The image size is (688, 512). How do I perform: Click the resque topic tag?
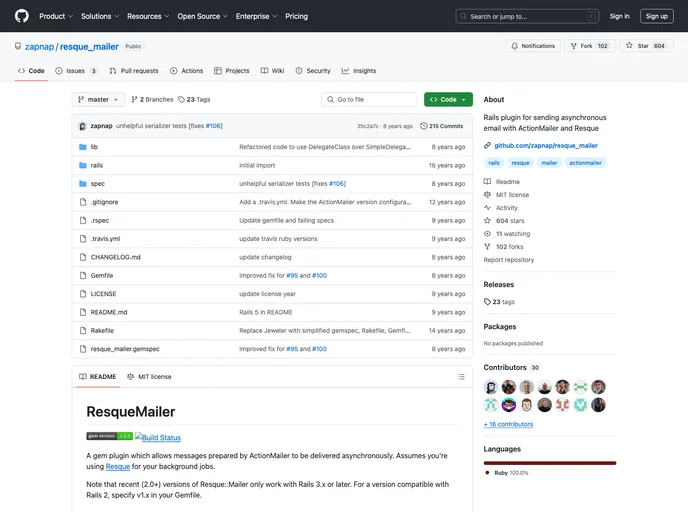(x=520, y=163)
